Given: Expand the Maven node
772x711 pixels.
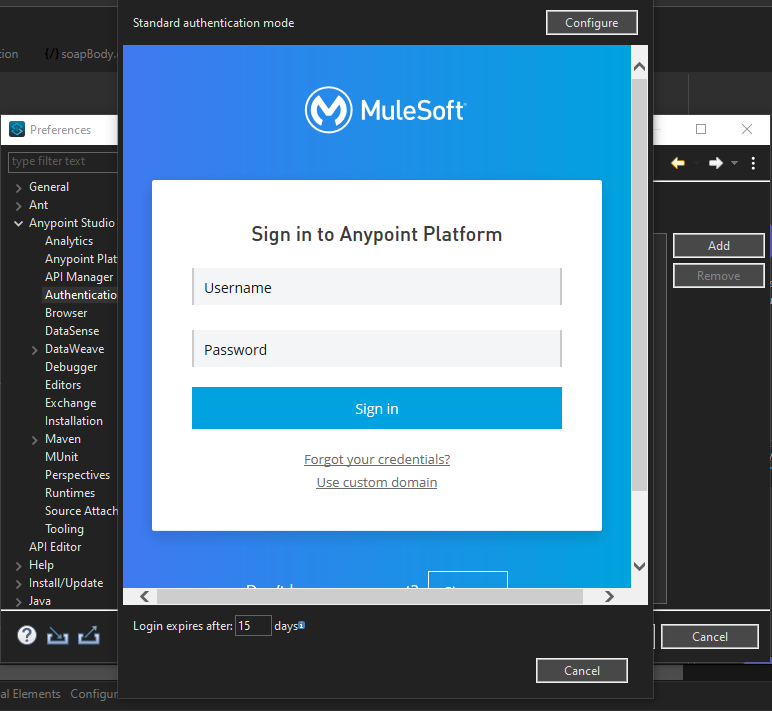Looking at the screenshot, I should tap(34, 440).
